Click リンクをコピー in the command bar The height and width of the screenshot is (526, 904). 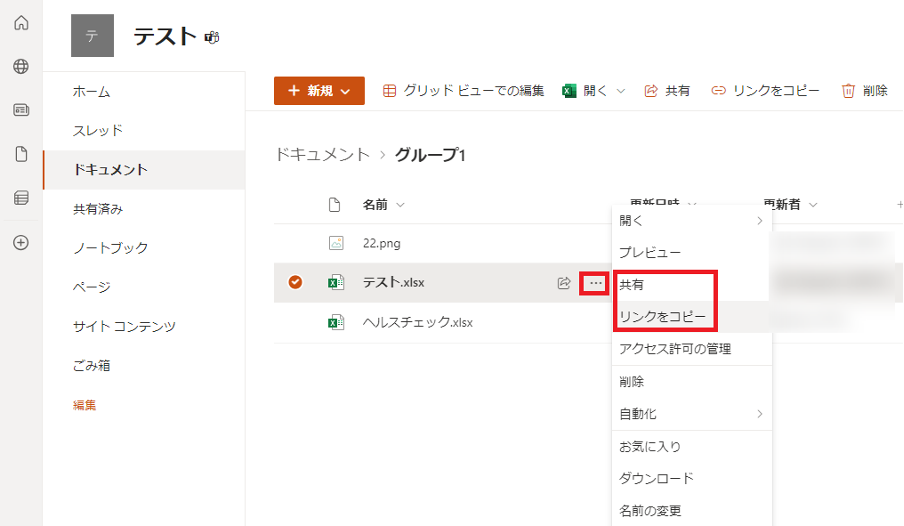coord(765,91)
